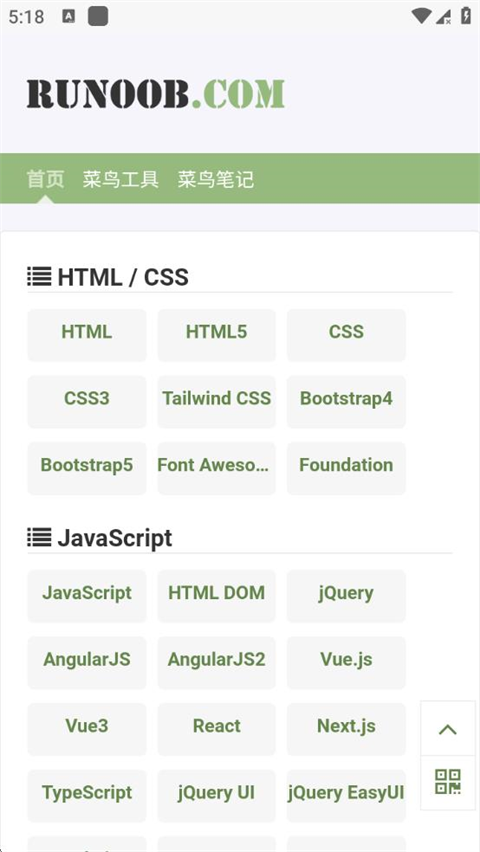Tap the 'JavaScript' section heading text

point(115,538)
